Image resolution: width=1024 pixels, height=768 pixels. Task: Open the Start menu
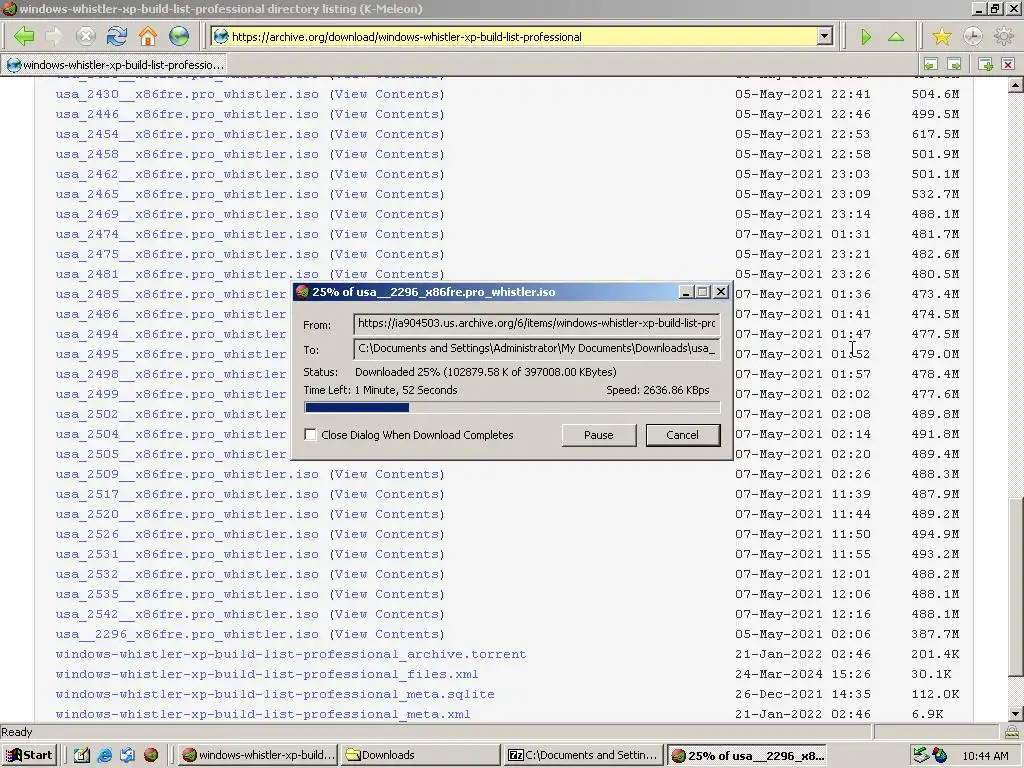point(29,755)
